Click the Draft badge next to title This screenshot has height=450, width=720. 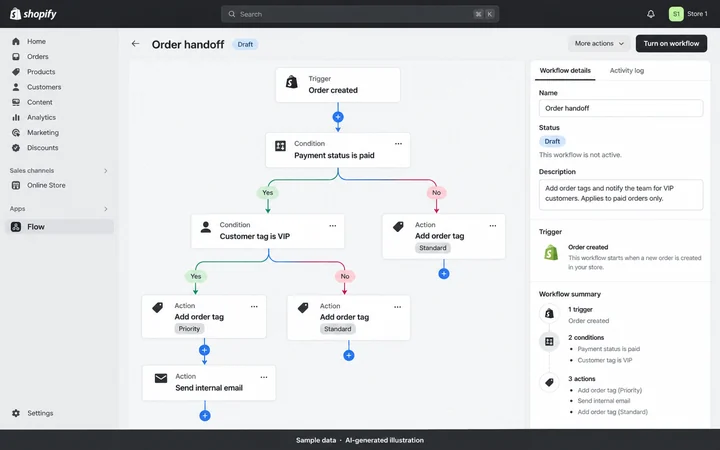pos(245,45)
